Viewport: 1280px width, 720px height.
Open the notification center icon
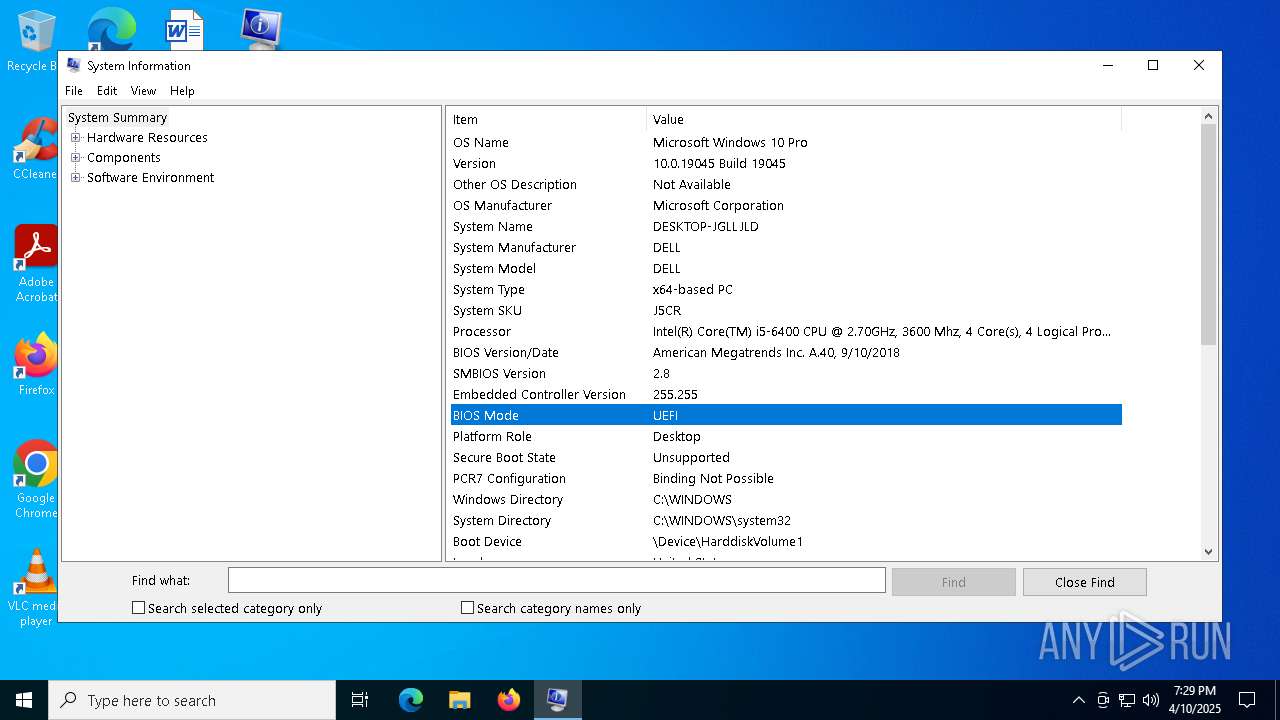(x=1247, y=700)
